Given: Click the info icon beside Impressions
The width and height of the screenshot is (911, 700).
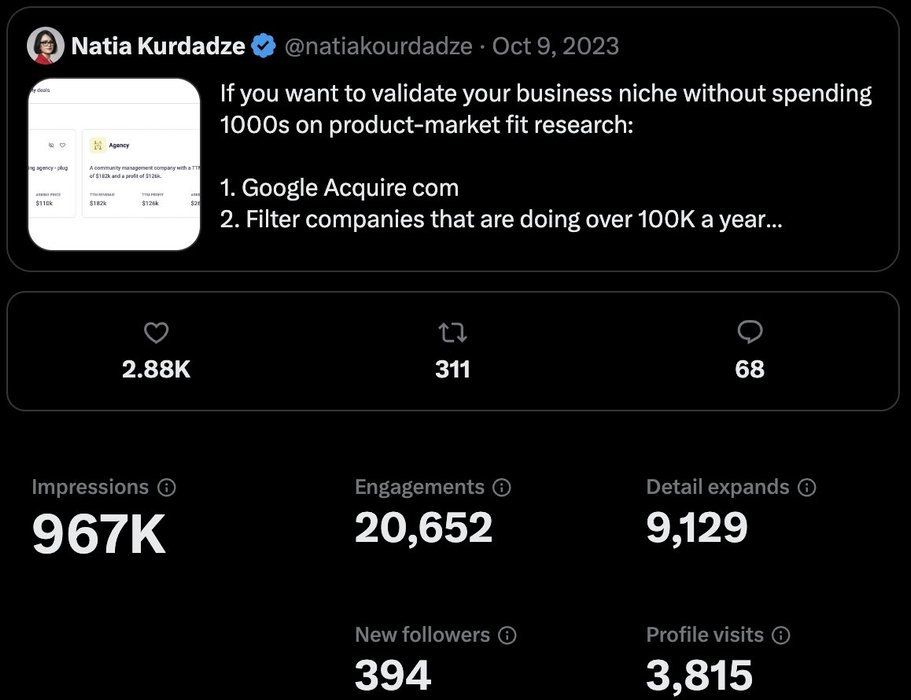Looking at the screenshot, I should 167,488.
